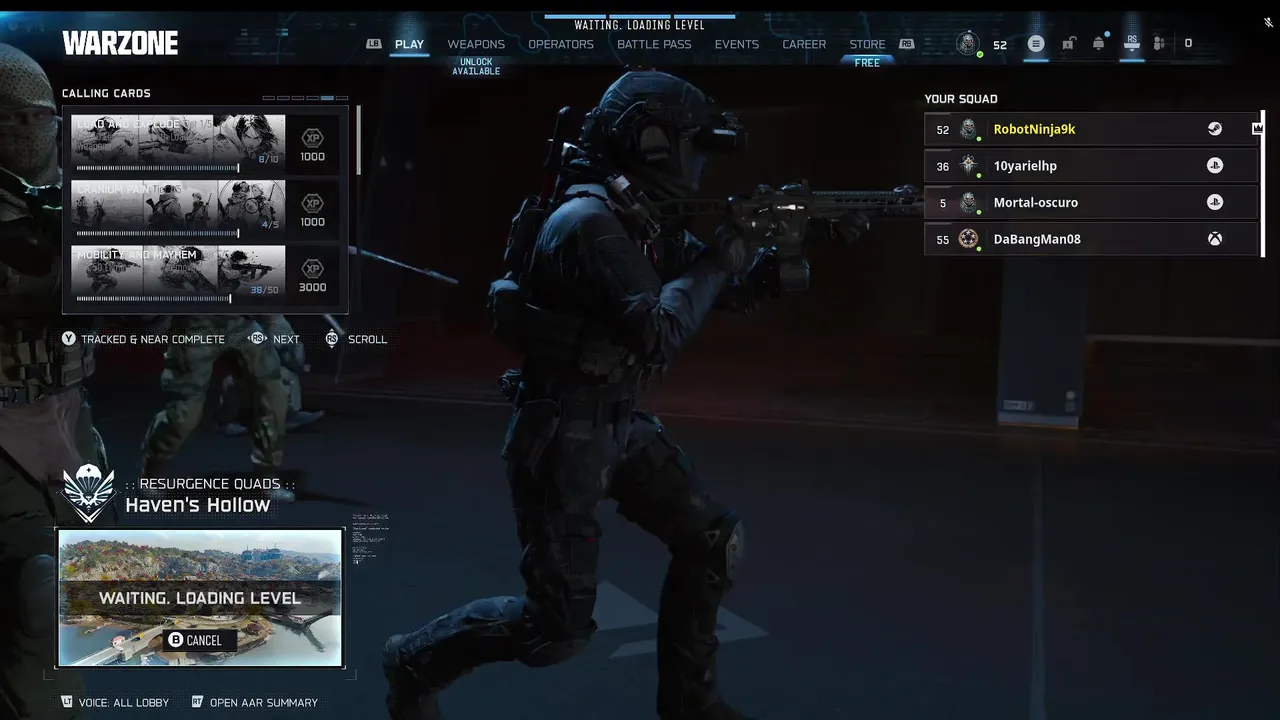Click Tracked & Near Complete Y button

[x=144, y=339]
